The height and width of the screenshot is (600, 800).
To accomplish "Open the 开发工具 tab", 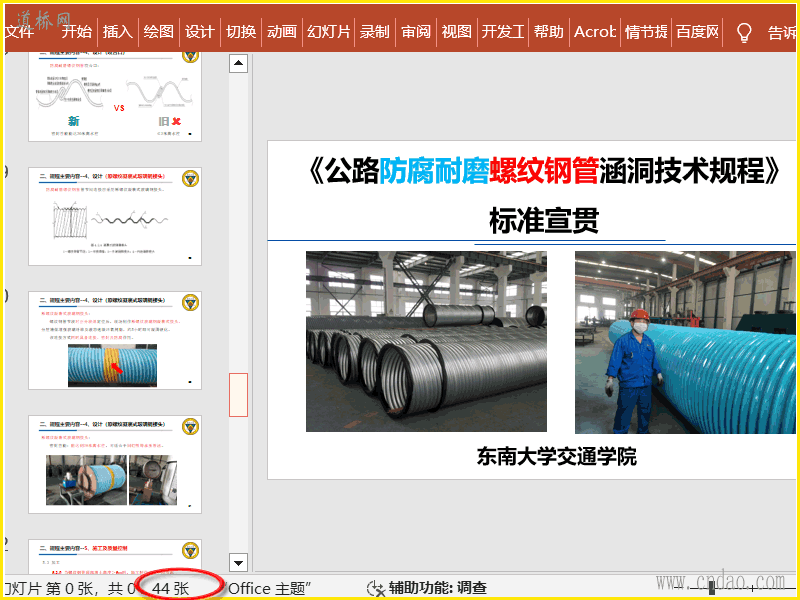I will point(503,32).
